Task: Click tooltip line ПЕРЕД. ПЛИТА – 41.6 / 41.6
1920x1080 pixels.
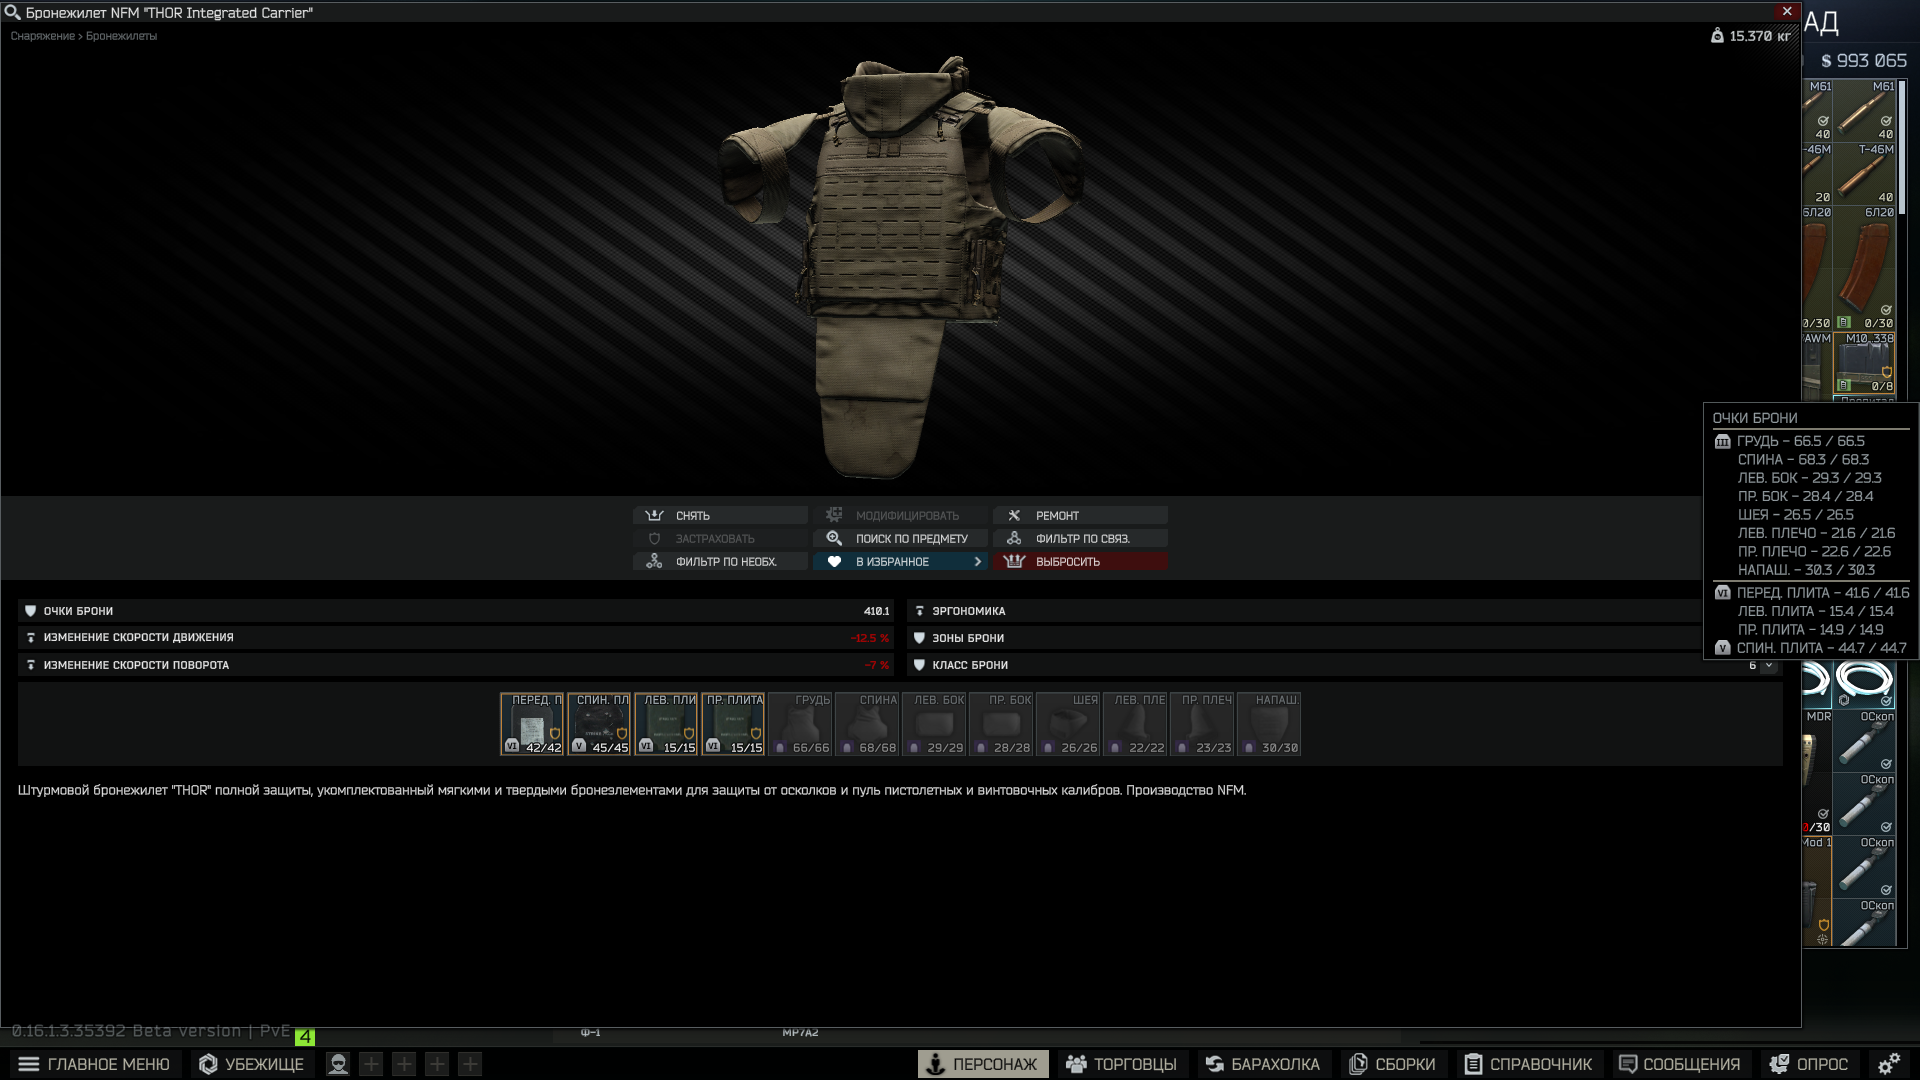Action: [x=1823, y=593]
